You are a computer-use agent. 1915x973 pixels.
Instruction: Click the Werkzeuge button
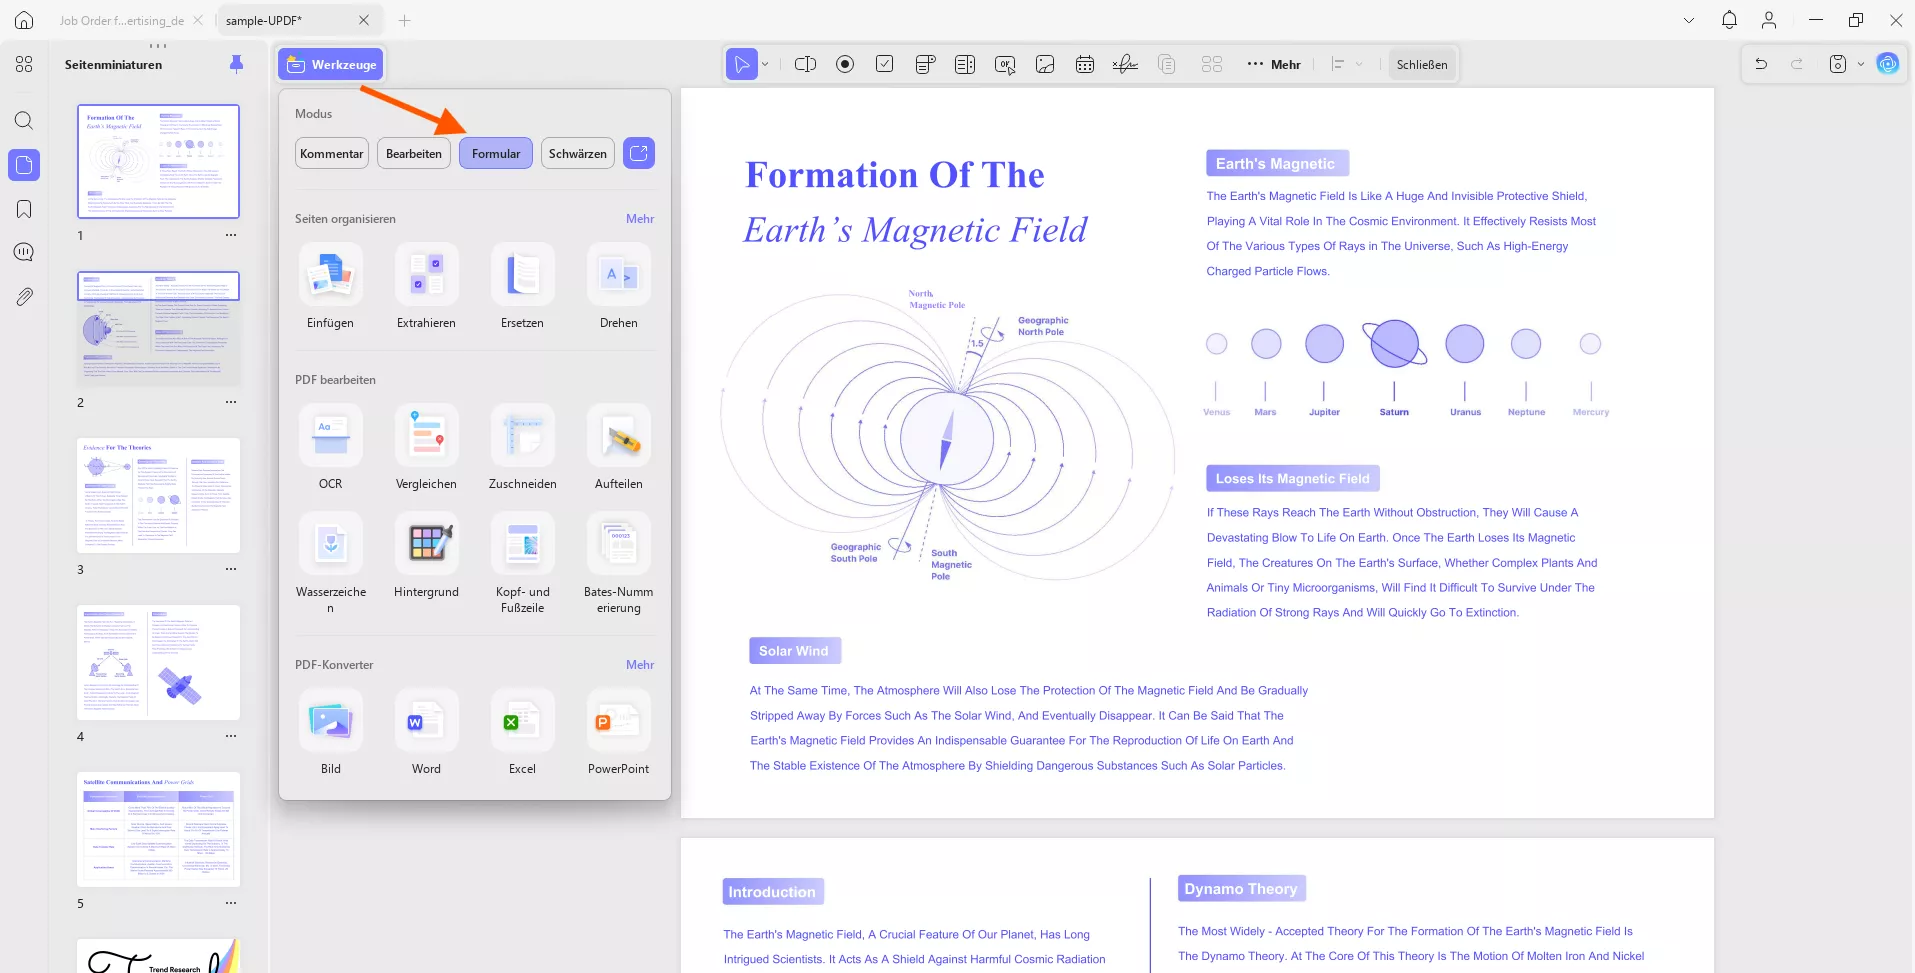coord(331,64)
